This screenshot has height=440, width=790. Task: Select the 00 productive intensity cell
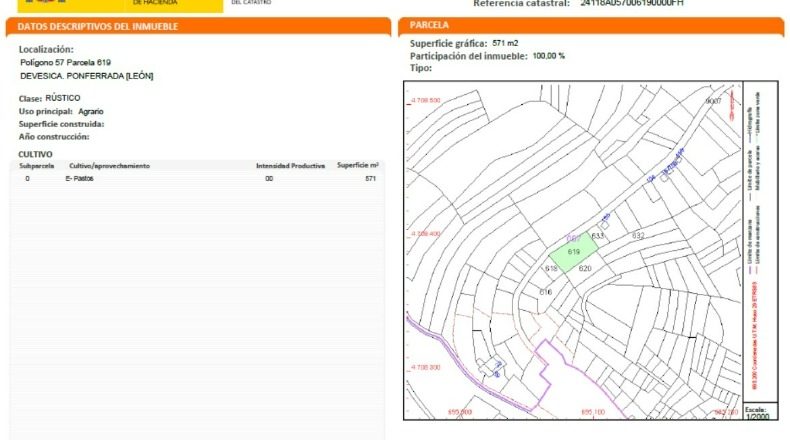pyautogui.click(x=269, y=178)
